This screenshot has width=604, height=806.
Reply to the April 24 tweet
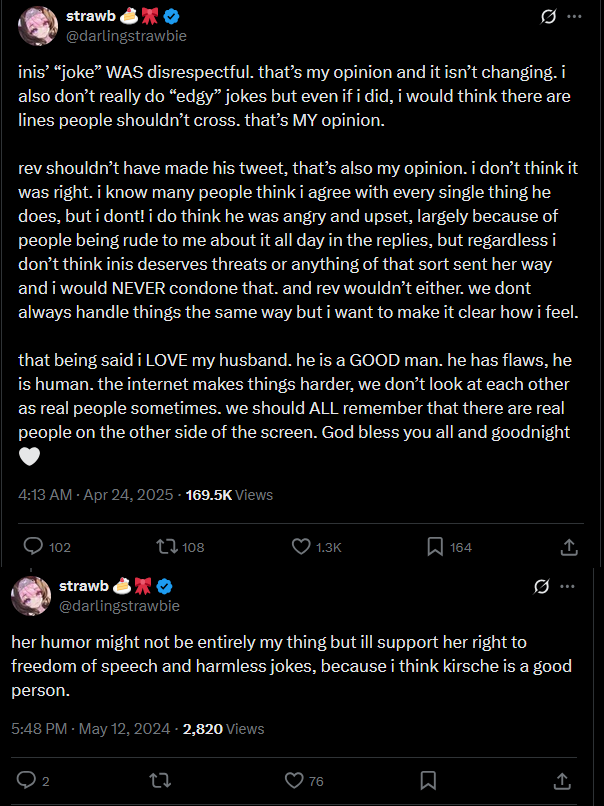33,547
